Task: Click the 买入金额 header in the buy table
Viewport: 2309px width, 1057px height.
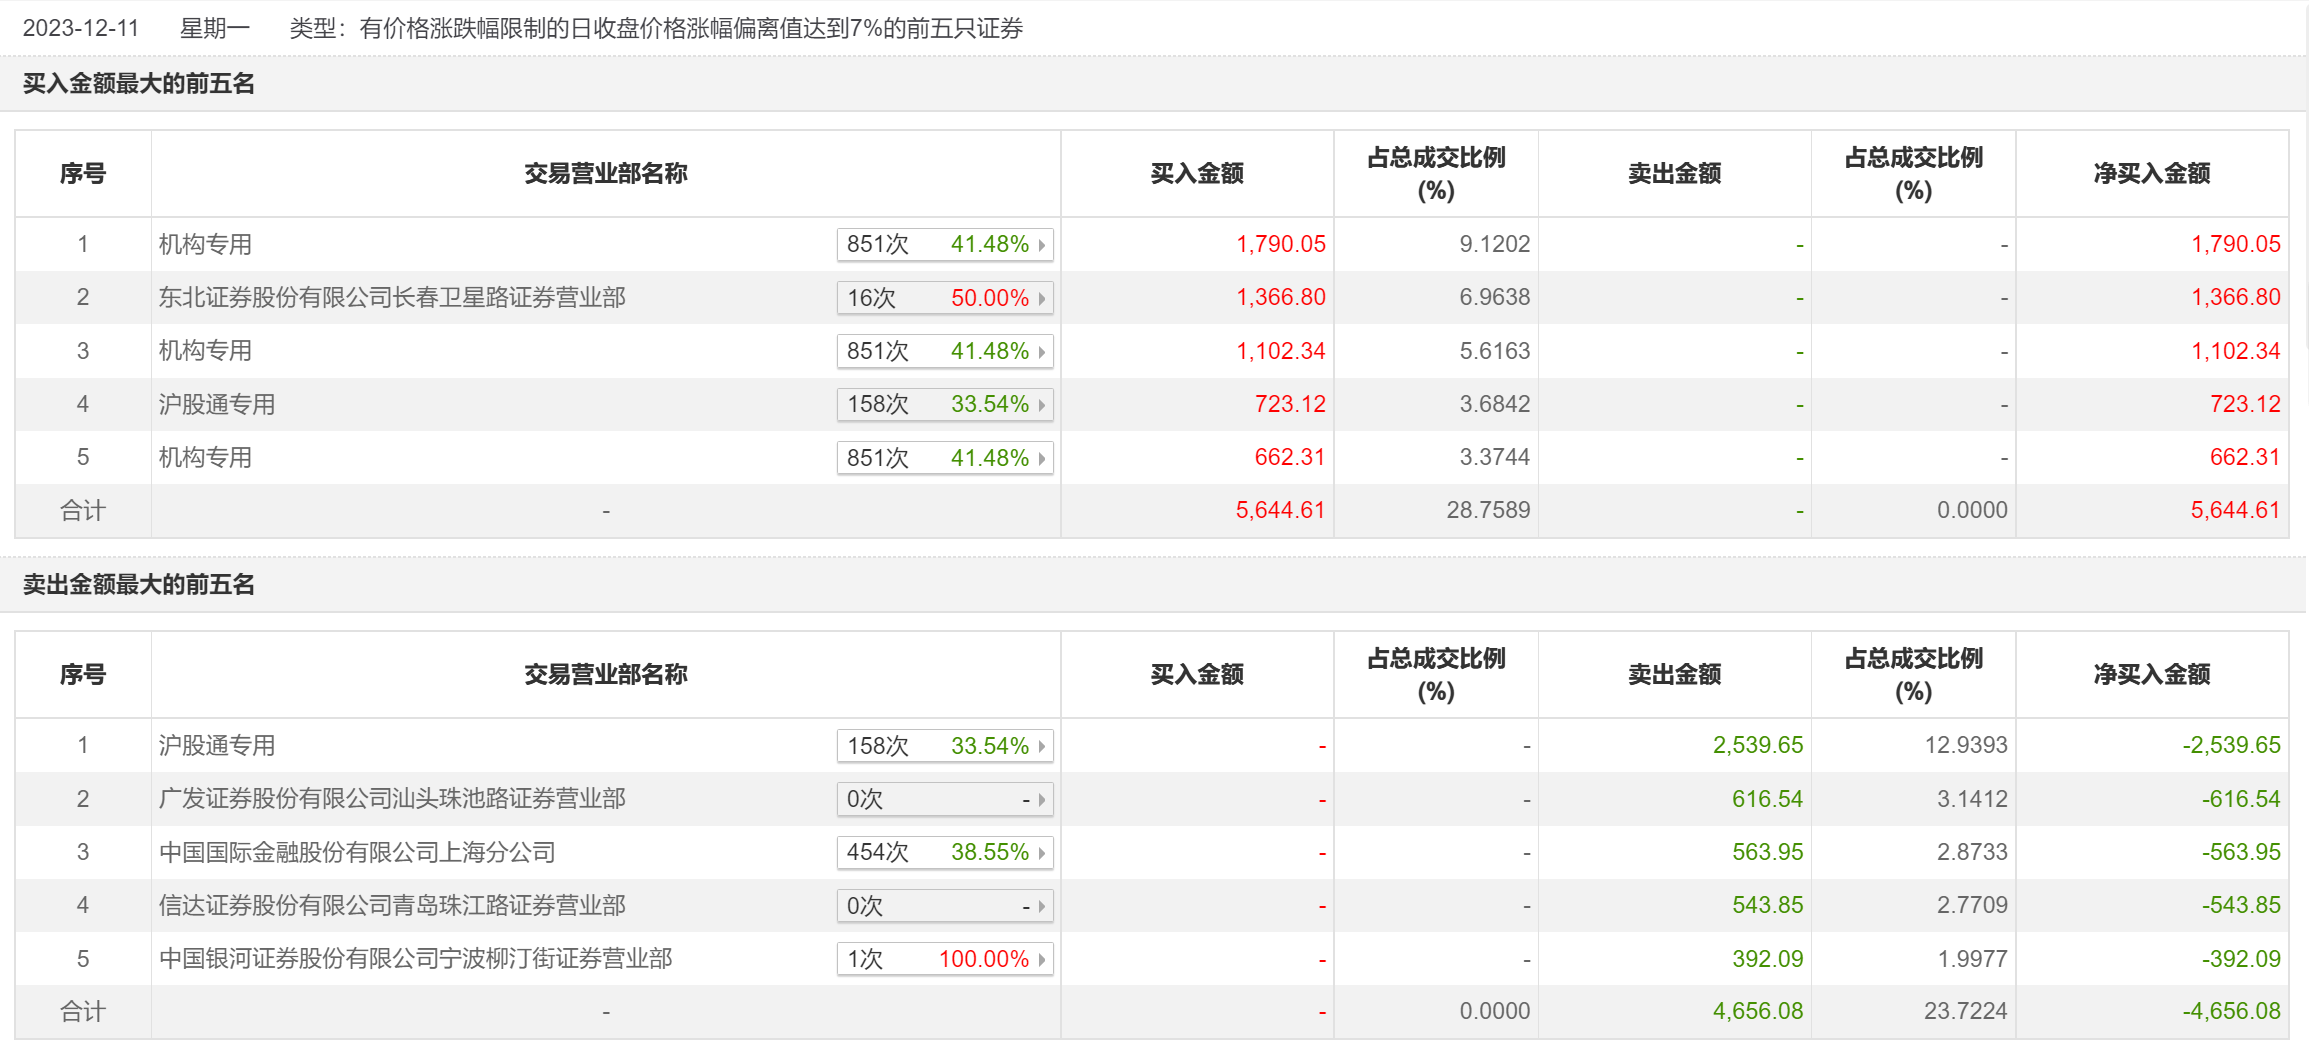Action: point(1197,173)
